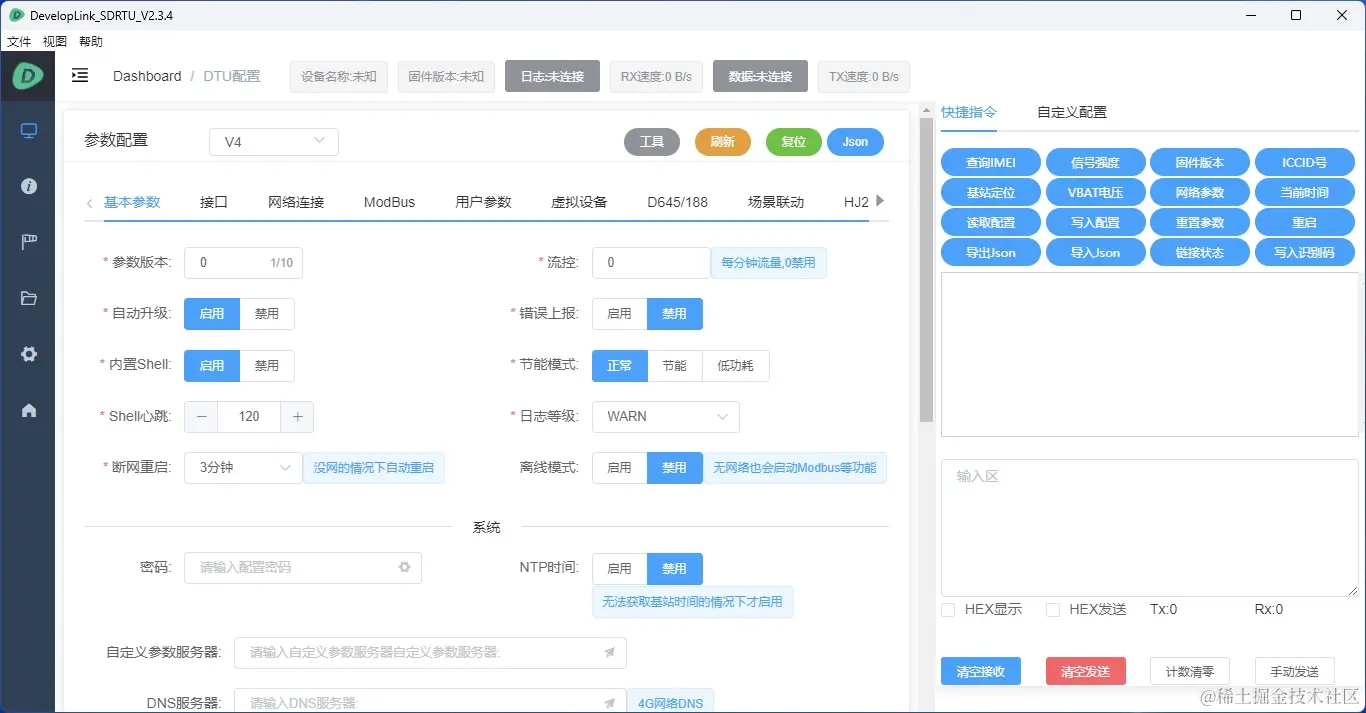Image resolution: width=1366 pixels, height=713 pixels.
Task: Open the V4 version dropdown
Action: point(273,141)
